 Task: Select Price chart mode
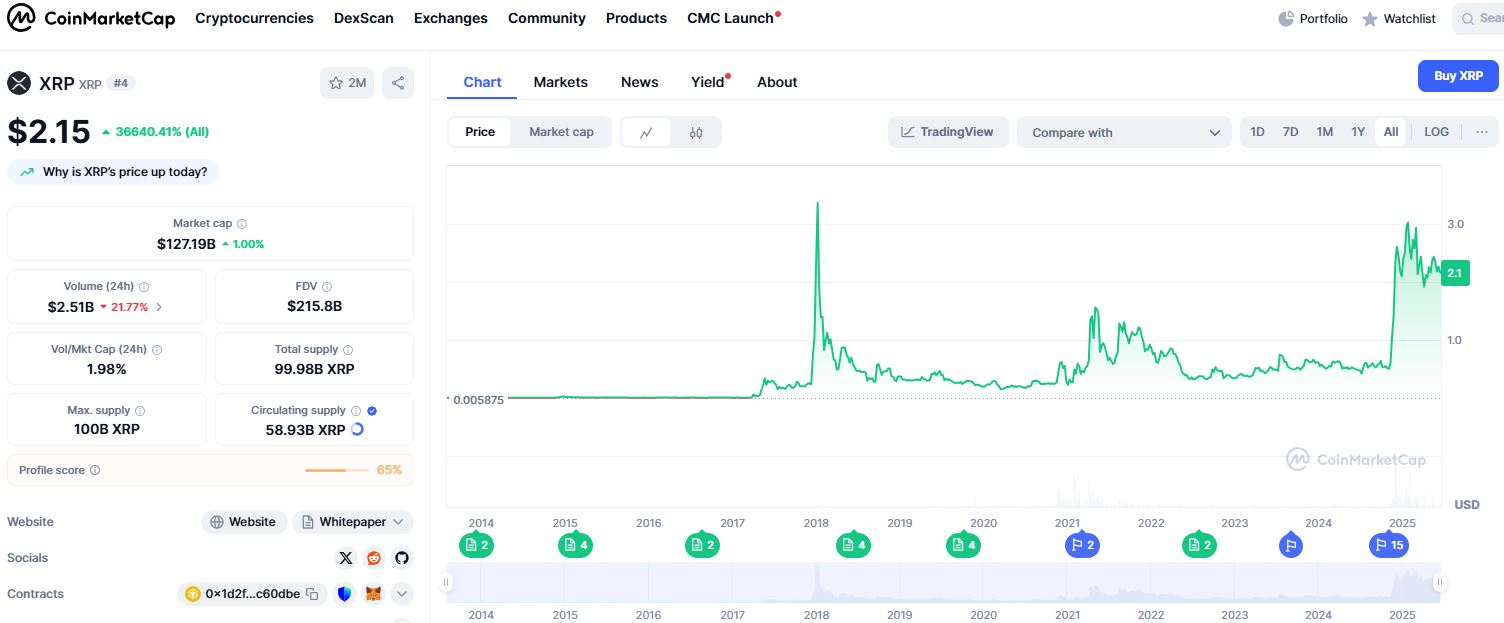coord(480,132)
